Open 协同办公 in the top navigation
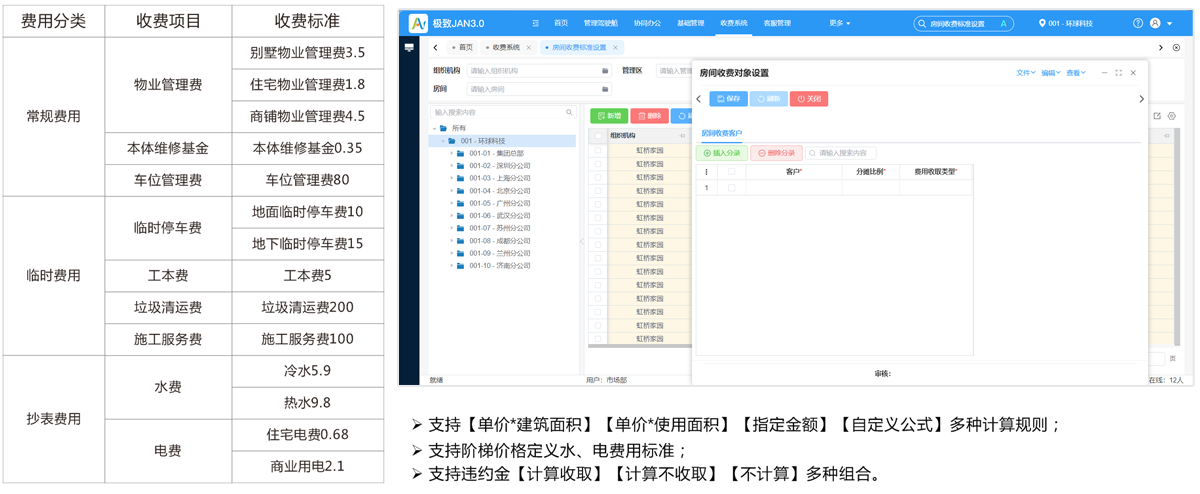The image size is (1200, 494). coord(647,23)
